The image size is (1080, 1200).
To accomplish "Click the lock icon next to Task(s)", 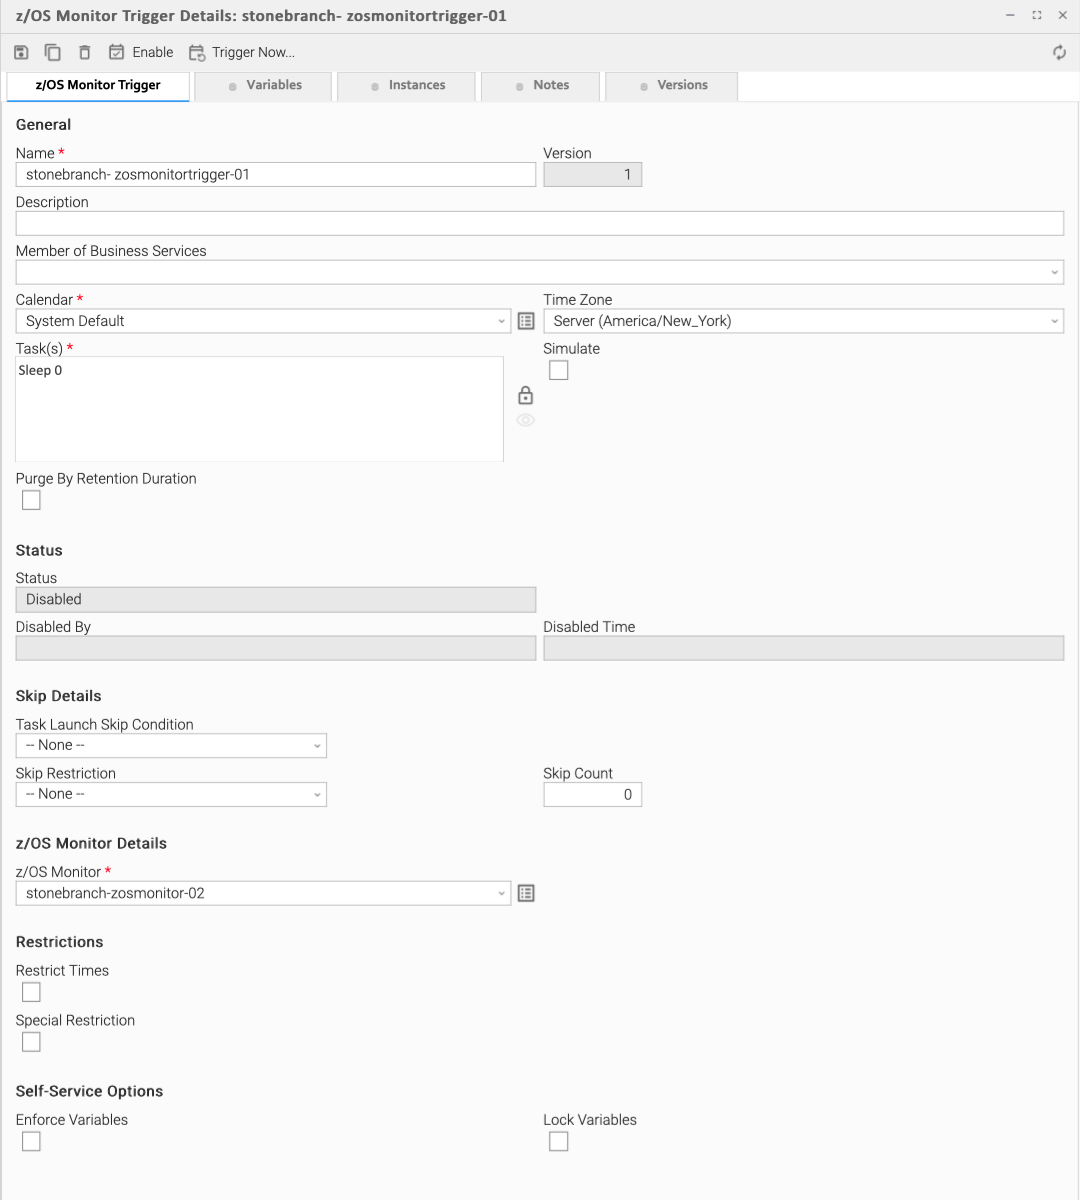I will click(x=525, y=395).
